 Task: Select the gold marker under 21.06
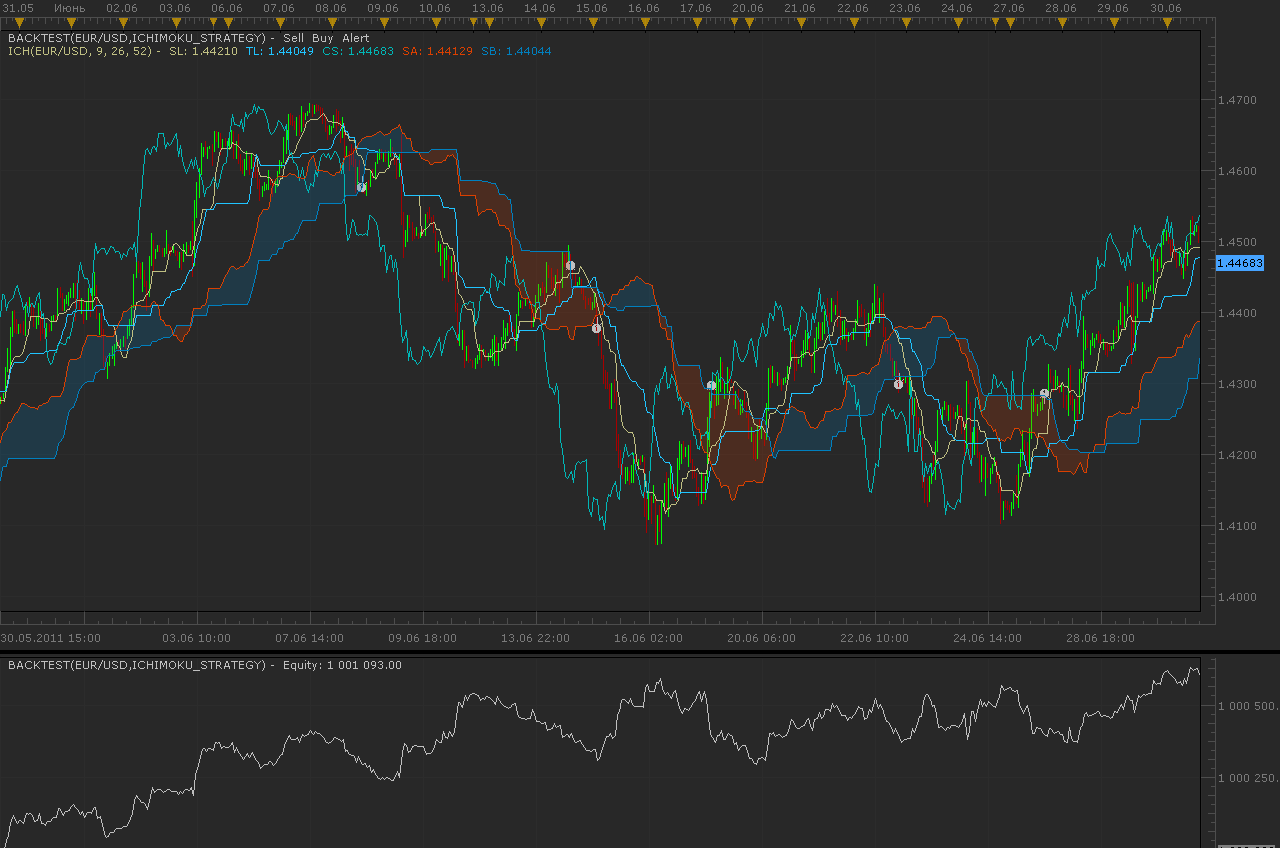[x=800, y=21]
